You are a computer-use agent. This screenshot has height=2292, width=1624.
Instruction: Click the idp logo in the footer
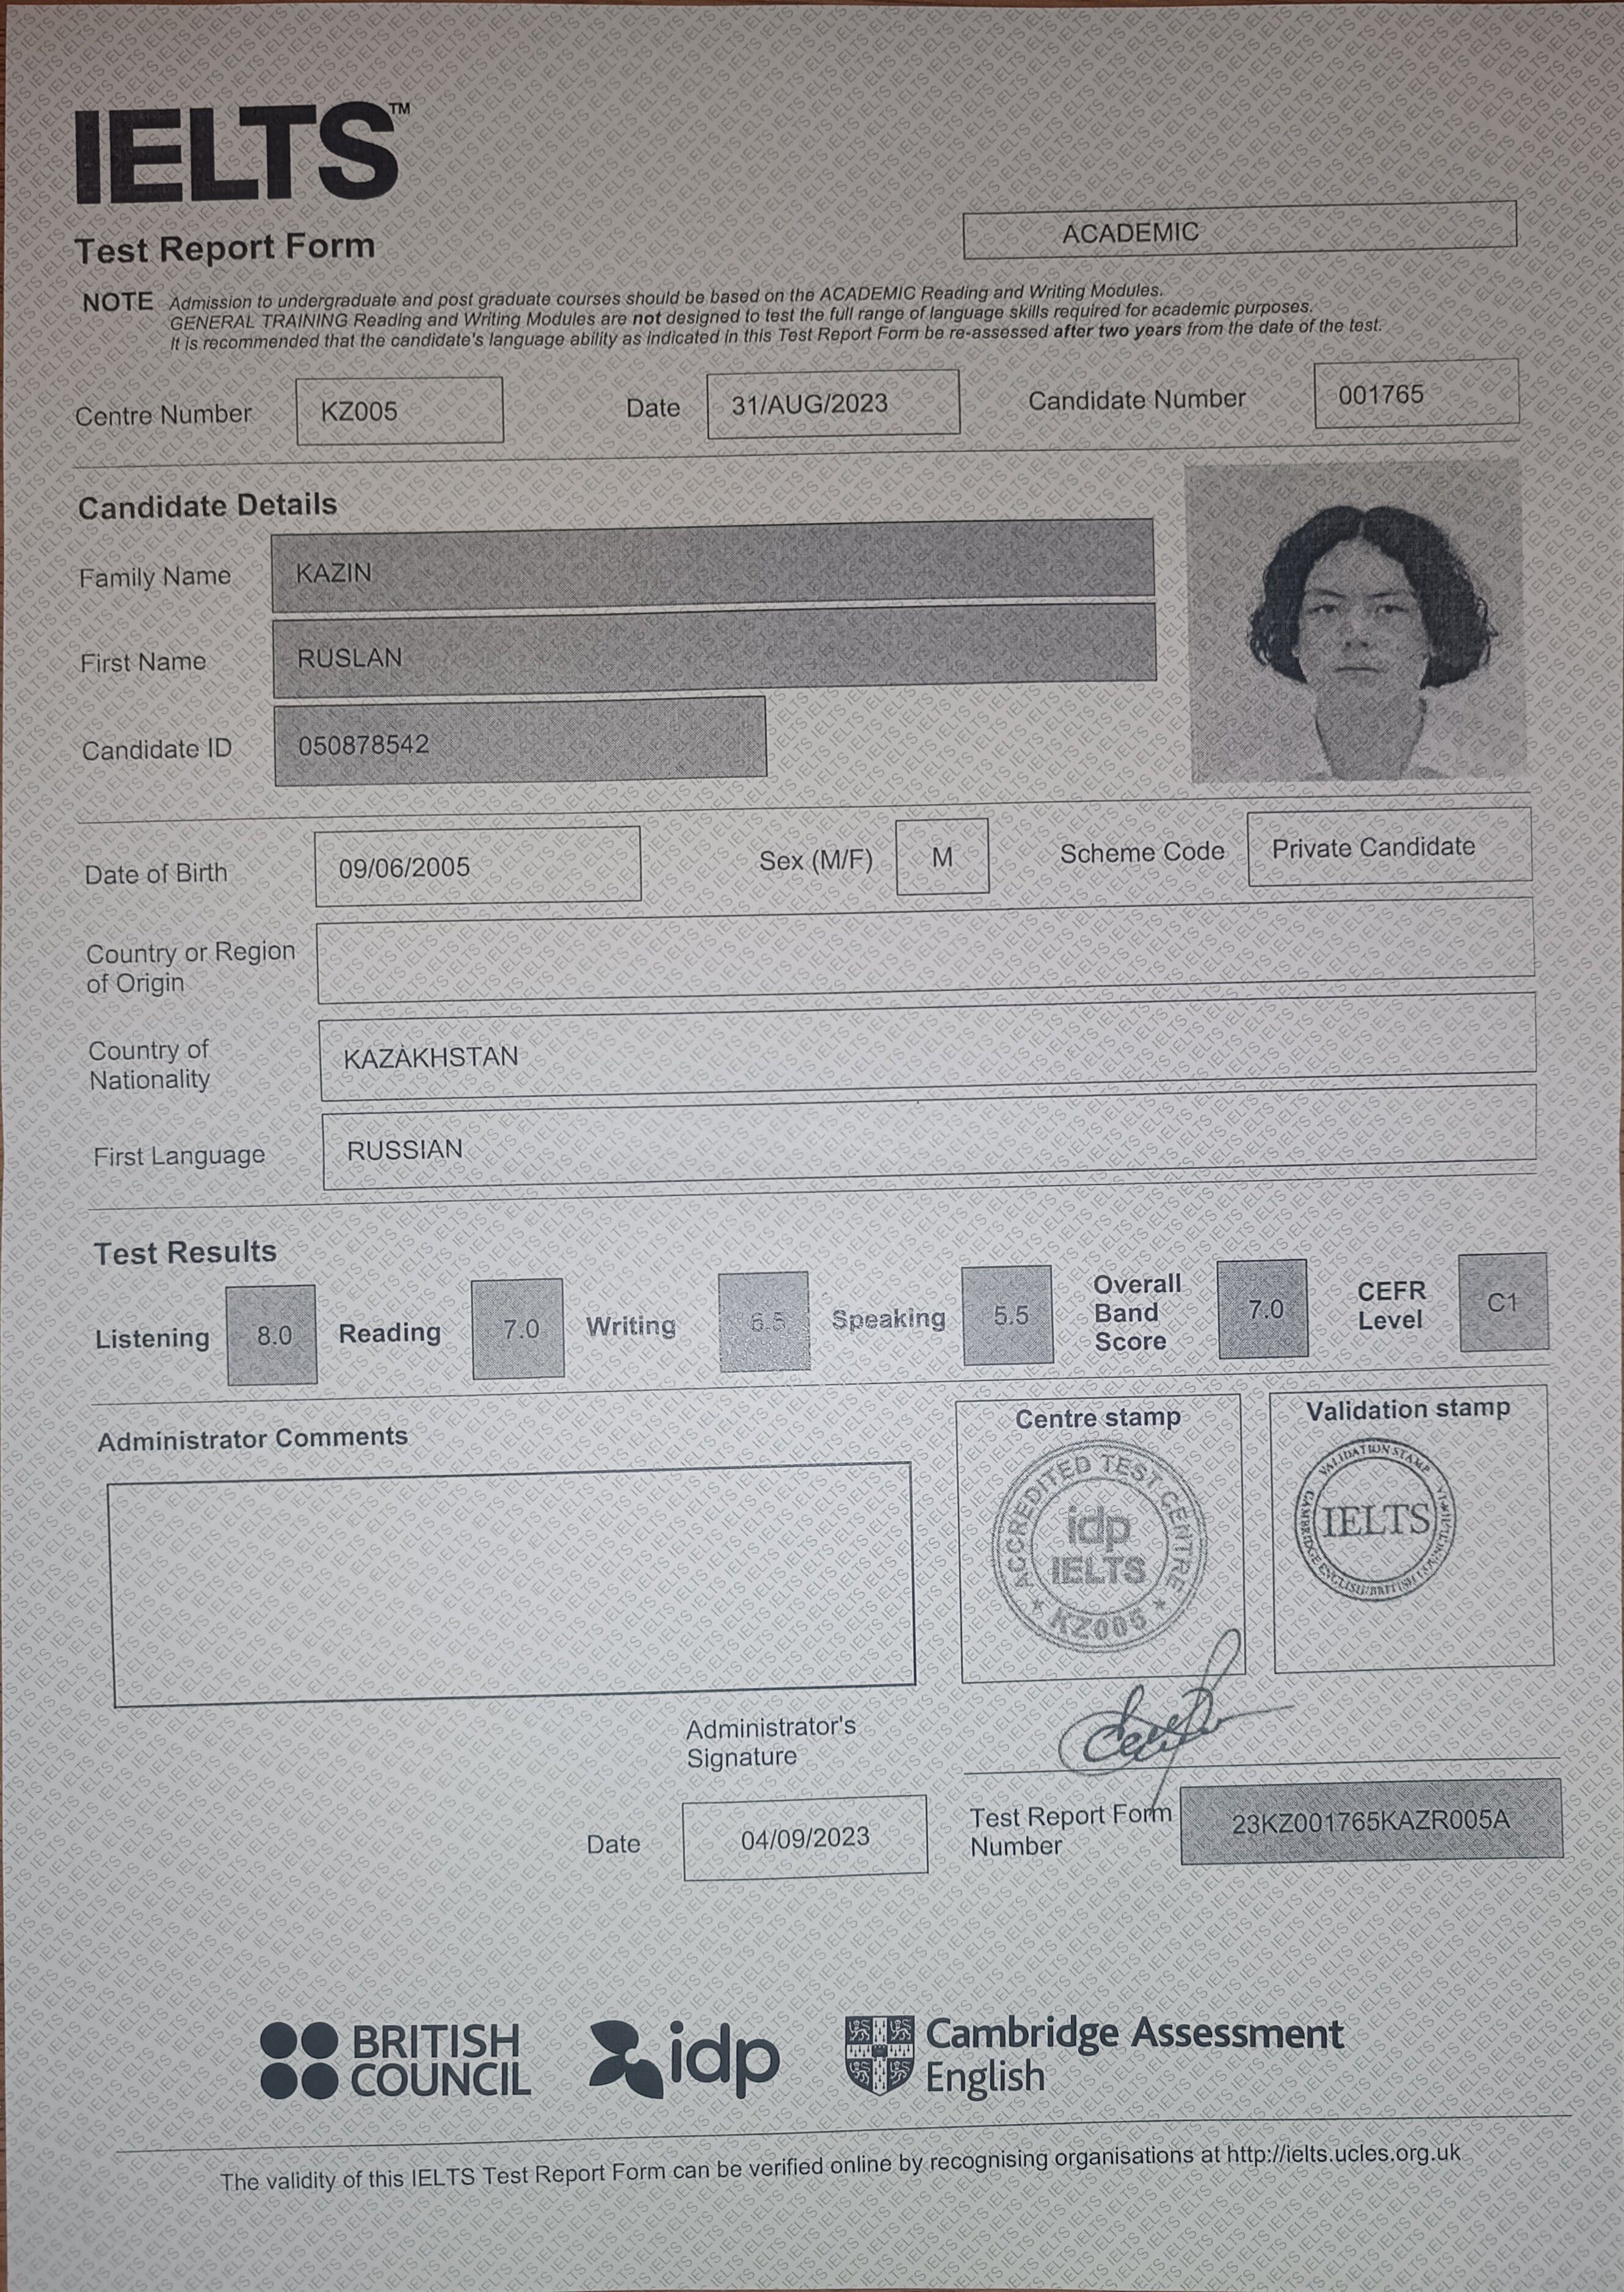[x=684, y=2057]
